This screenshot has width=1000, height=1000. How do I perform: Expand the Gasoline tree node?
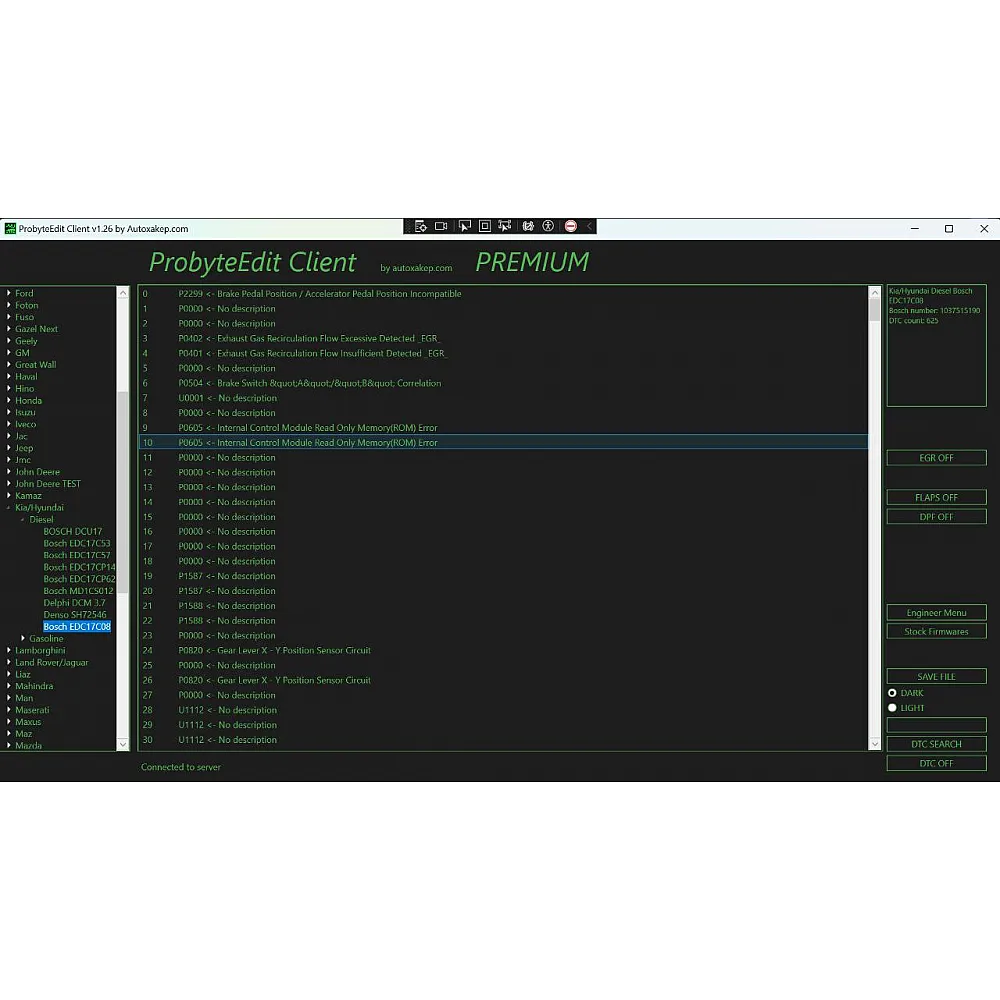pyautogui.click(x=23, y=638)
